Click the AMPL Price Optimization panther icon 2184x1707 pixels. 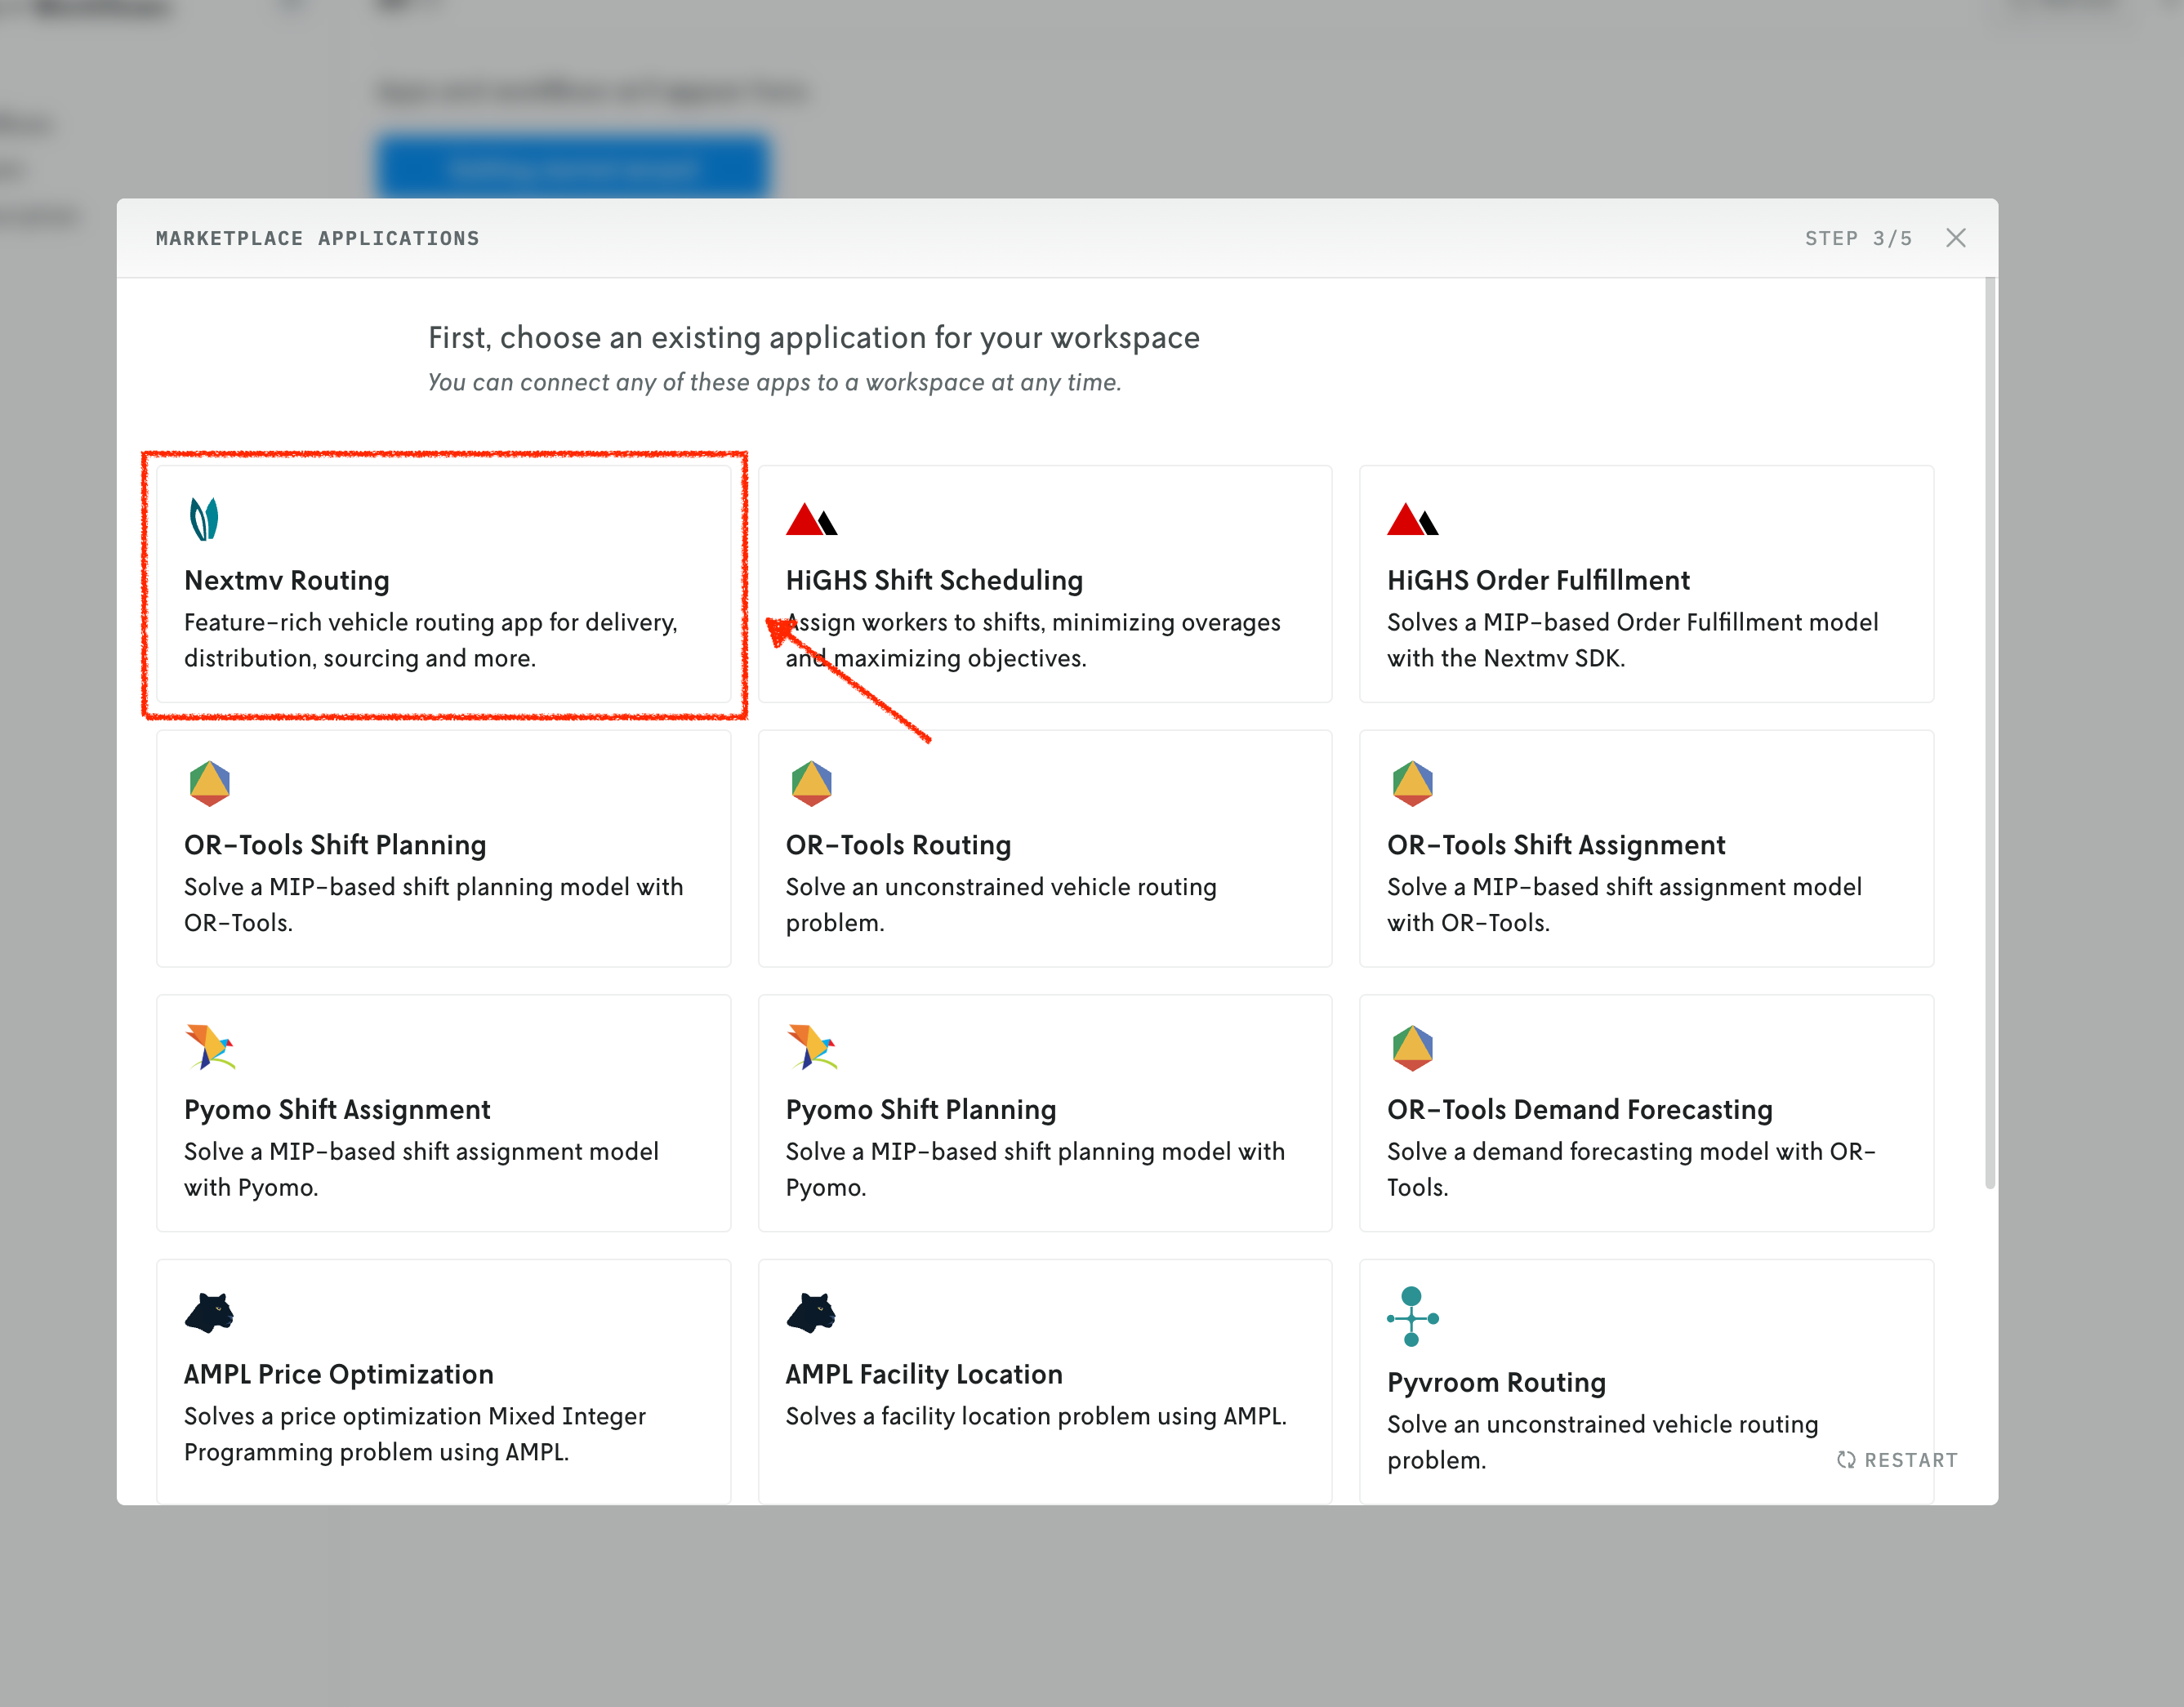point(209,1312)
